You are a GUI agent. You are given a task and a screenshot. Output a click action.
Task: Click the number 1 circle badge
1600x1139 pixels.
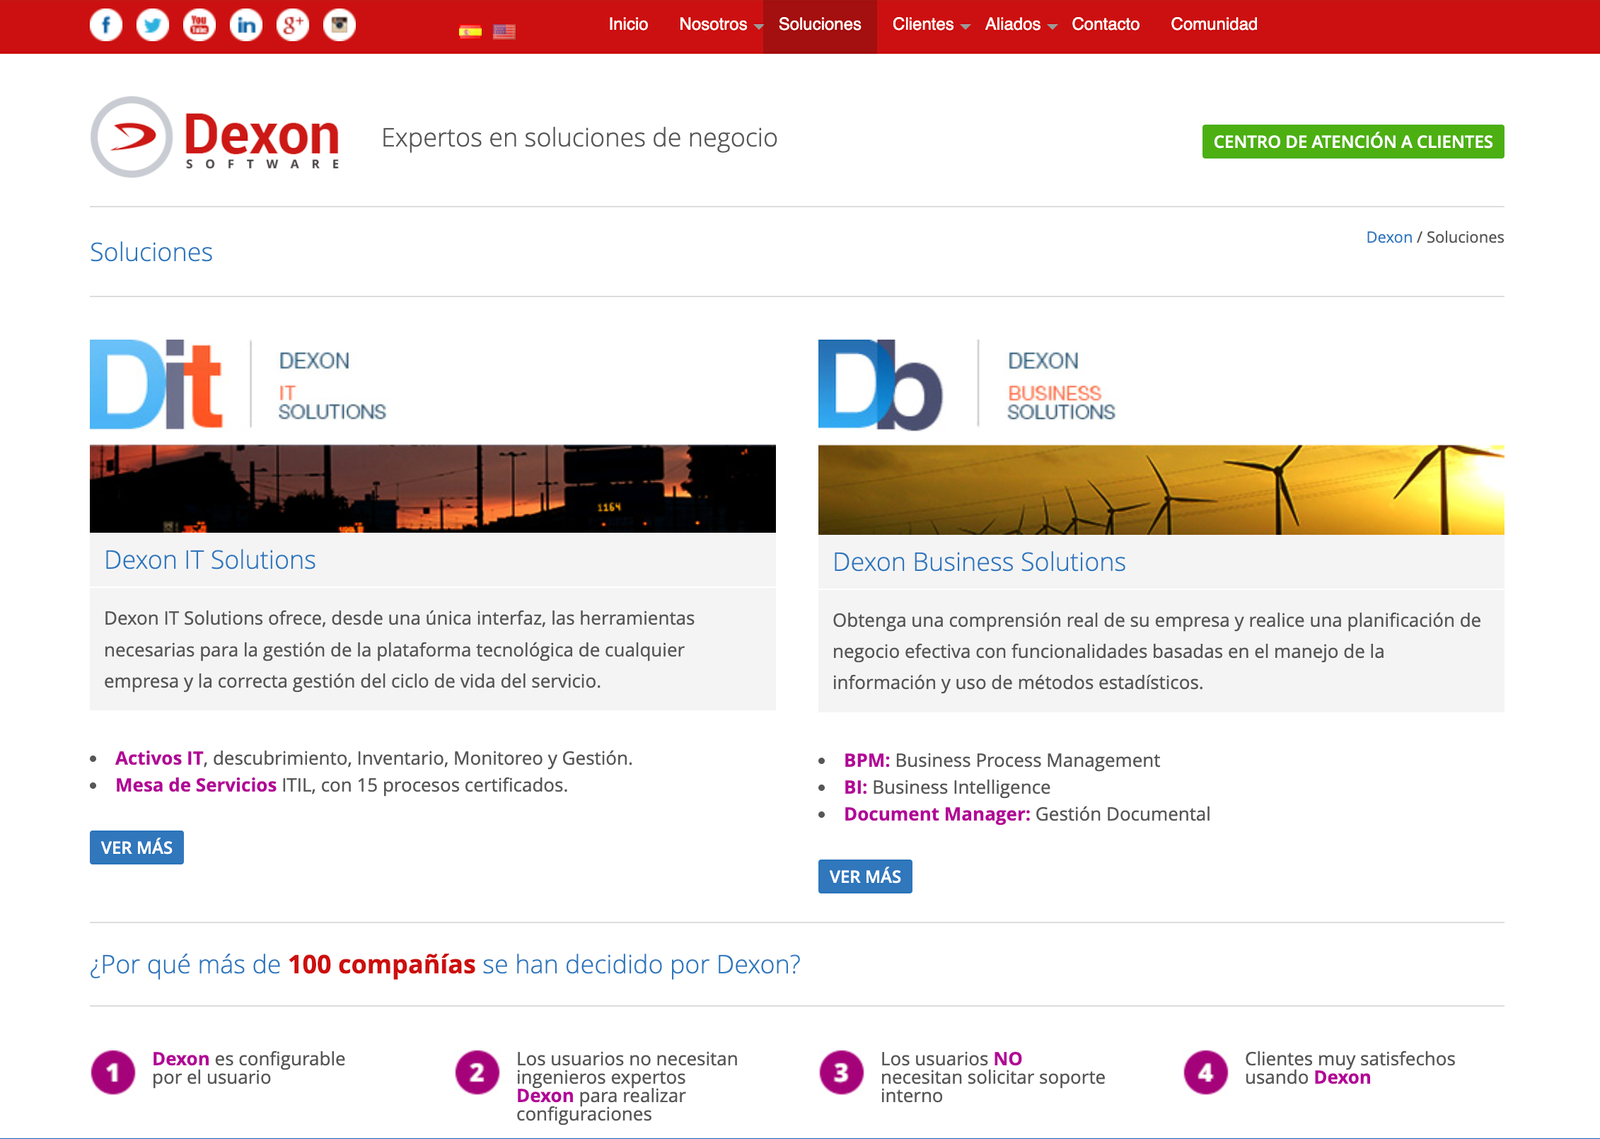tap(113, 1073)
